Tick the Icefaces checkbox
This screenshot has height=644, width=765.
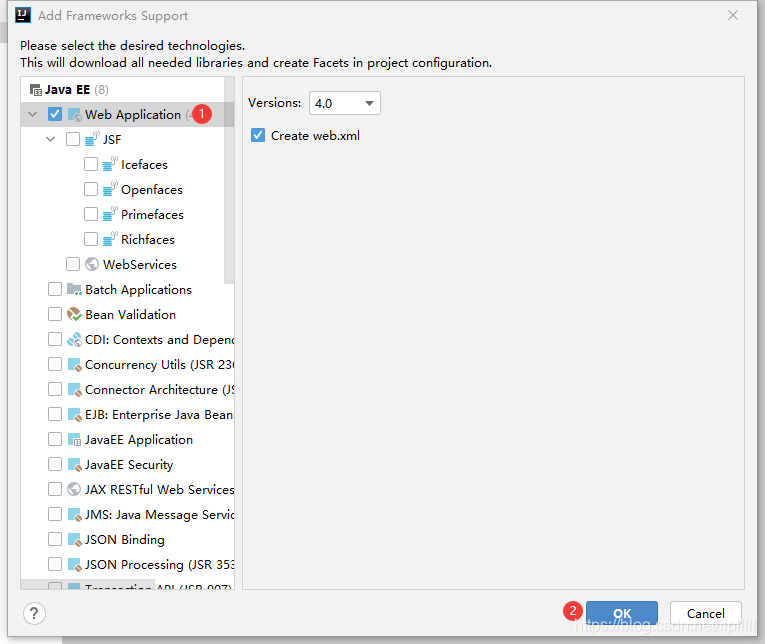coord(91,164)
